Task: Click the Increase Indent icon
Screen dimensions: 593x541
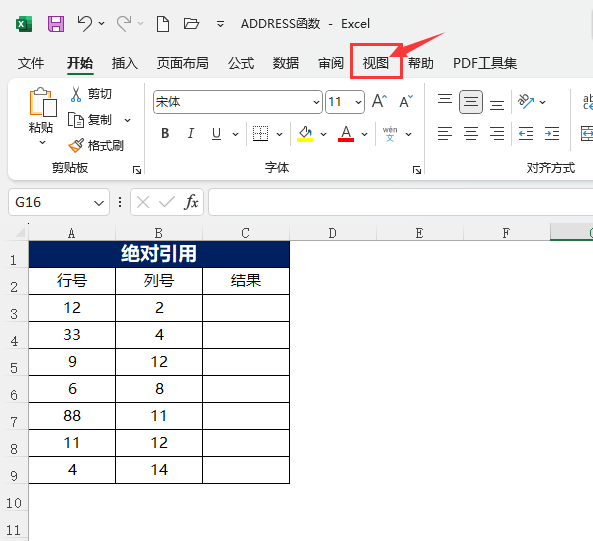Action: coord(552,133)
